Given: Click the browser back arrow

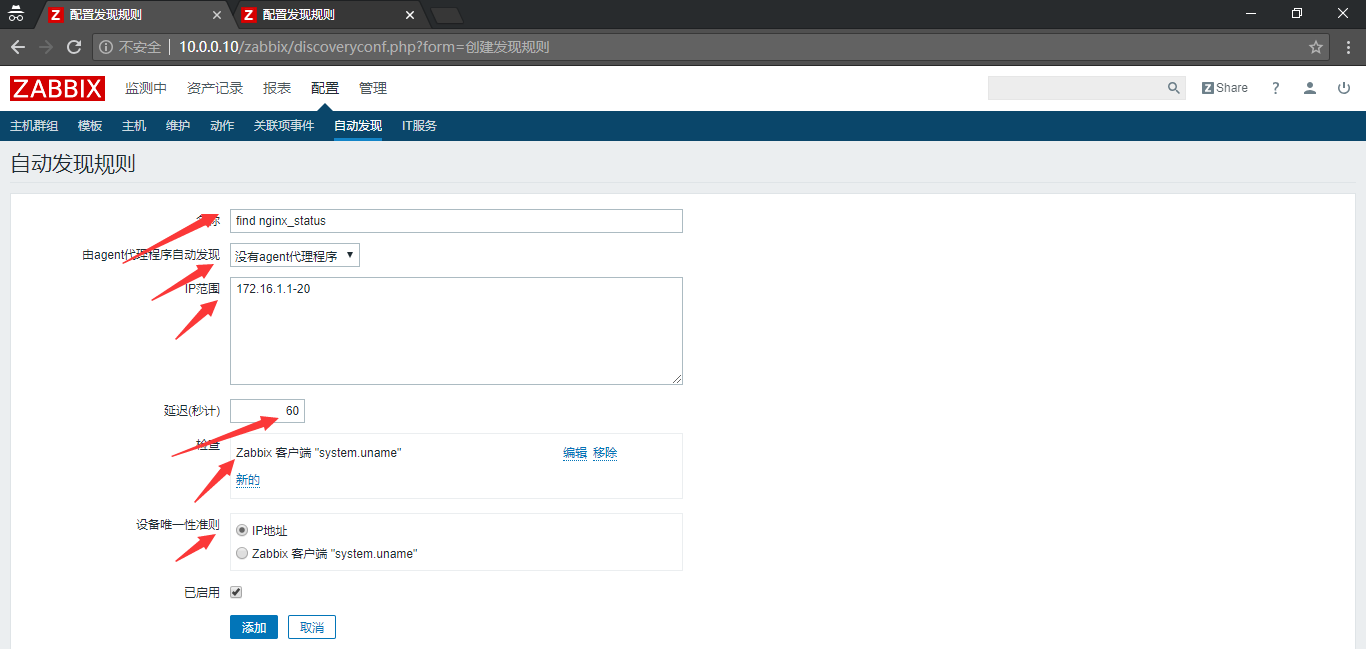Looking at the screenshot, I should click(17, 47).
